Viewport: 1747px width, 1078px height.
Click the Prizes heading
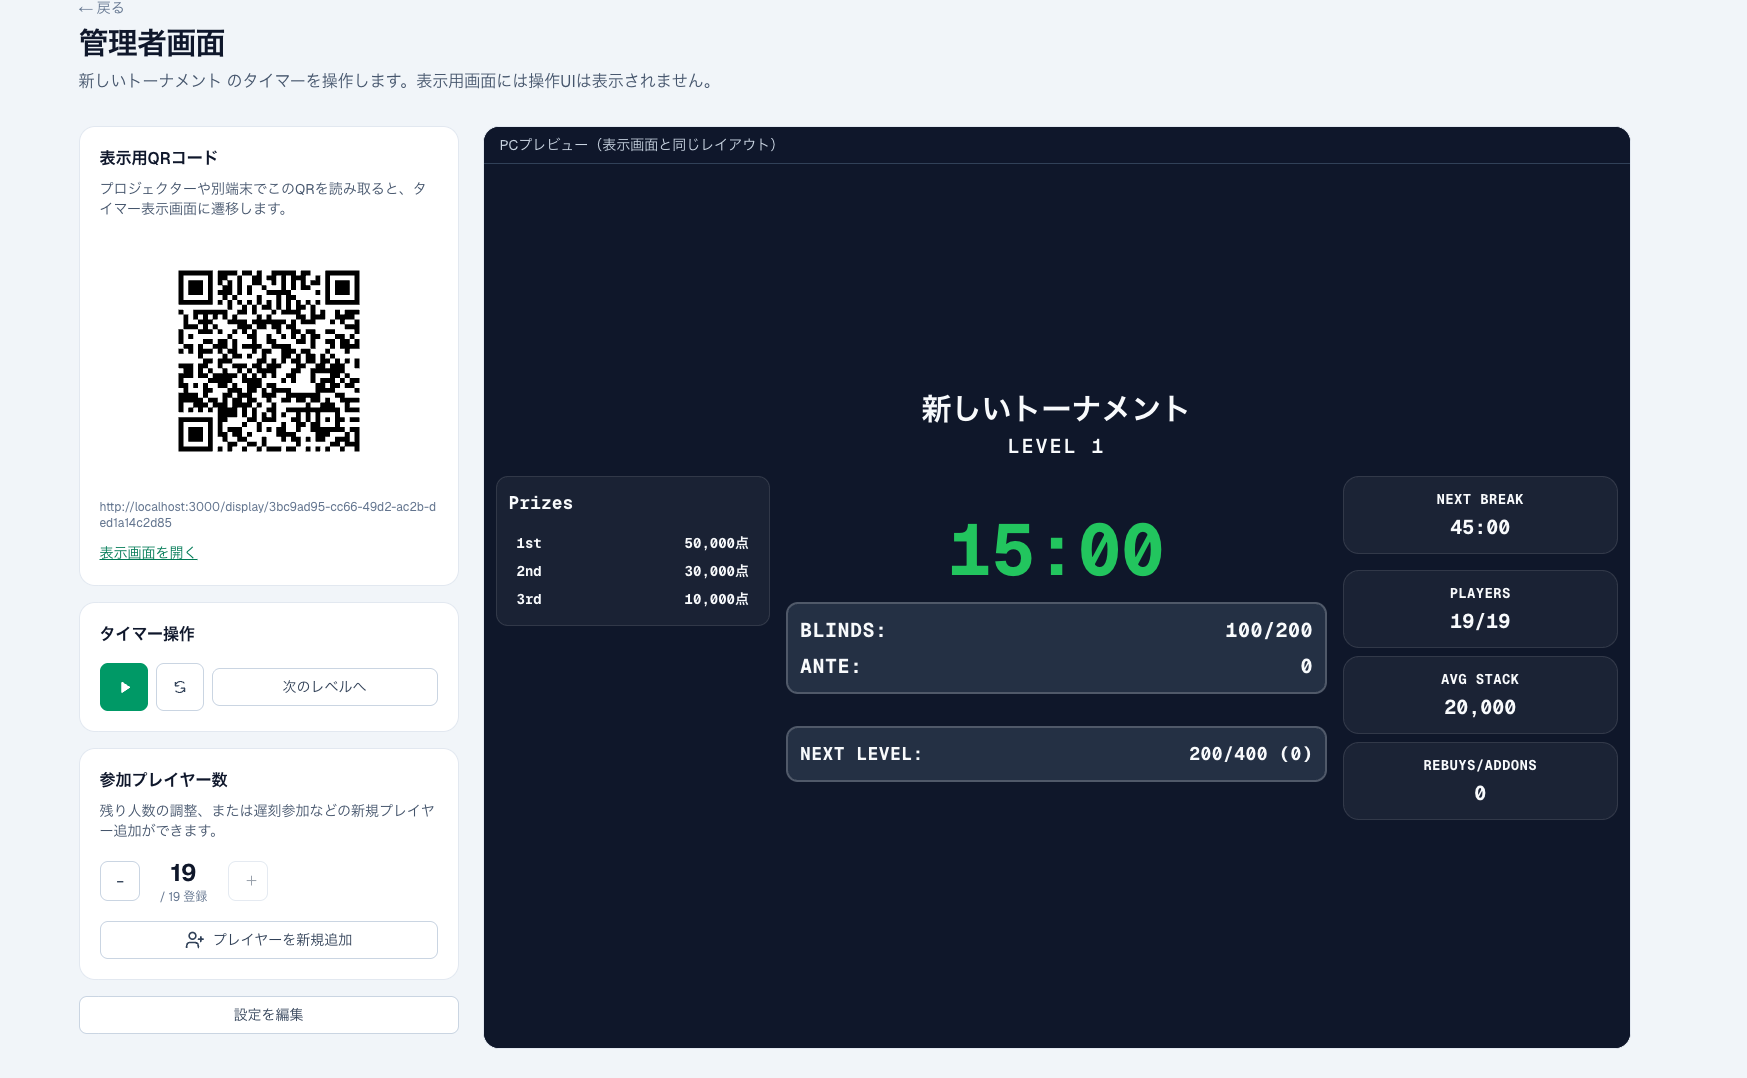(x=541, y=503)
